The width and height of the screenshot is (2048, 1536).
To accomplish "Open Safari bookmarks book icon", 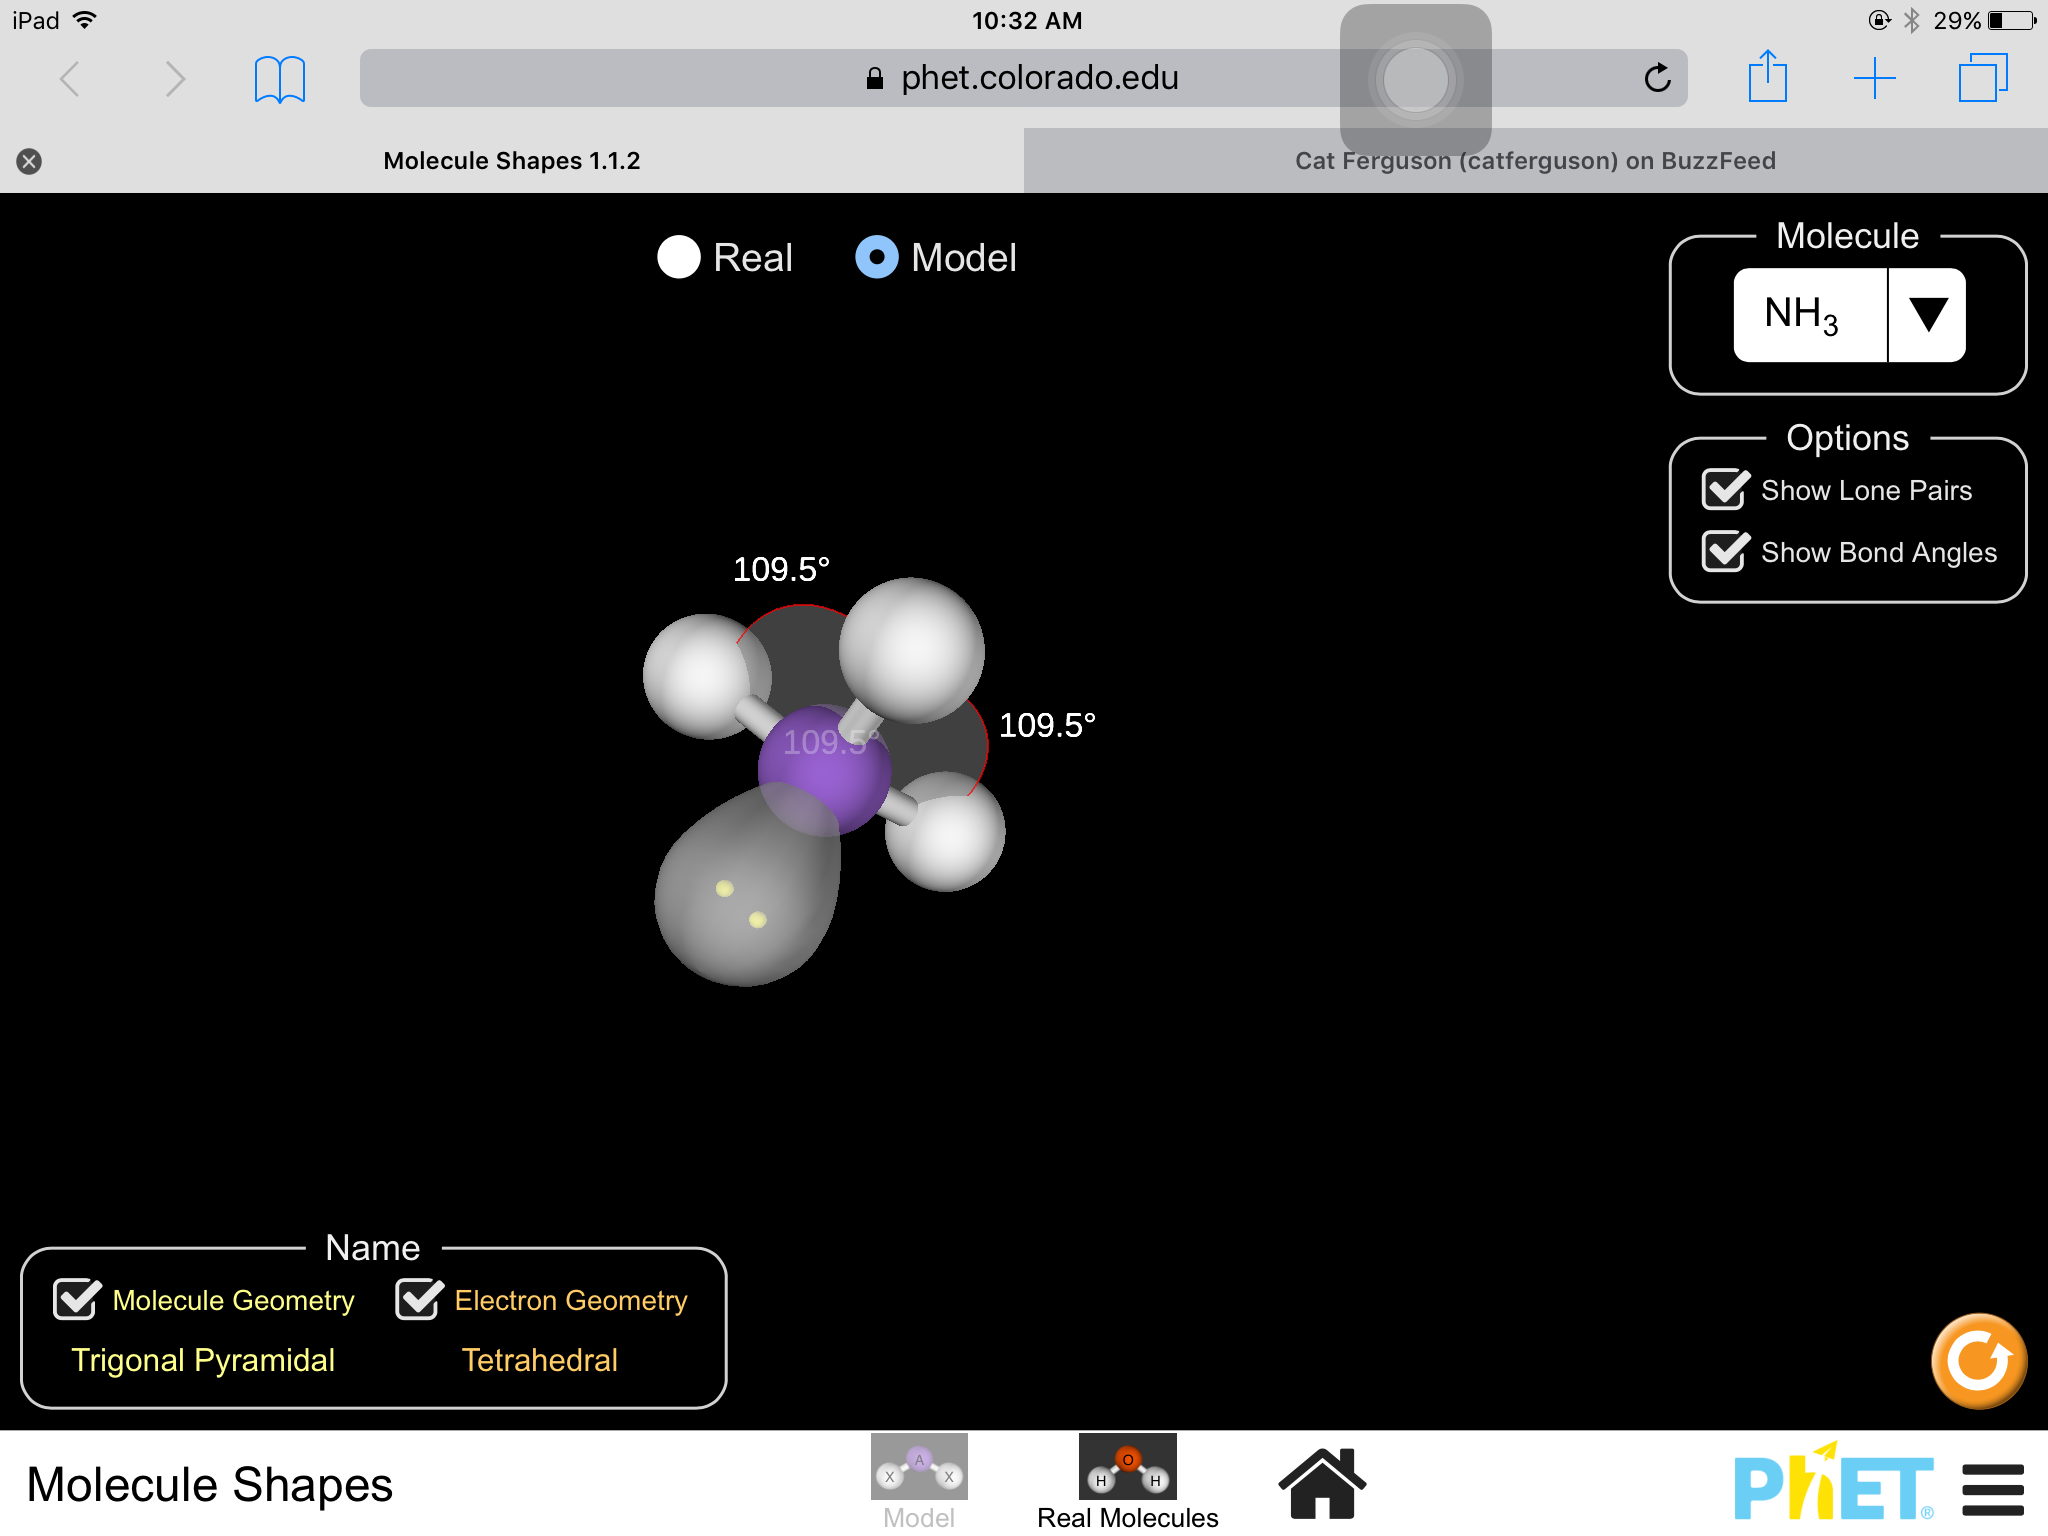I will 279,79.
